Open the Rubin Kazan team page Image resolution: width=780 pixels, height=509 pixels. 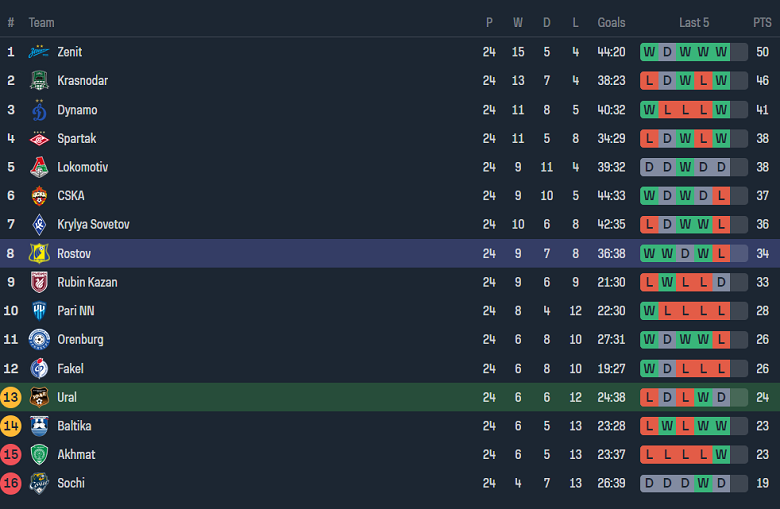(87, 282)
